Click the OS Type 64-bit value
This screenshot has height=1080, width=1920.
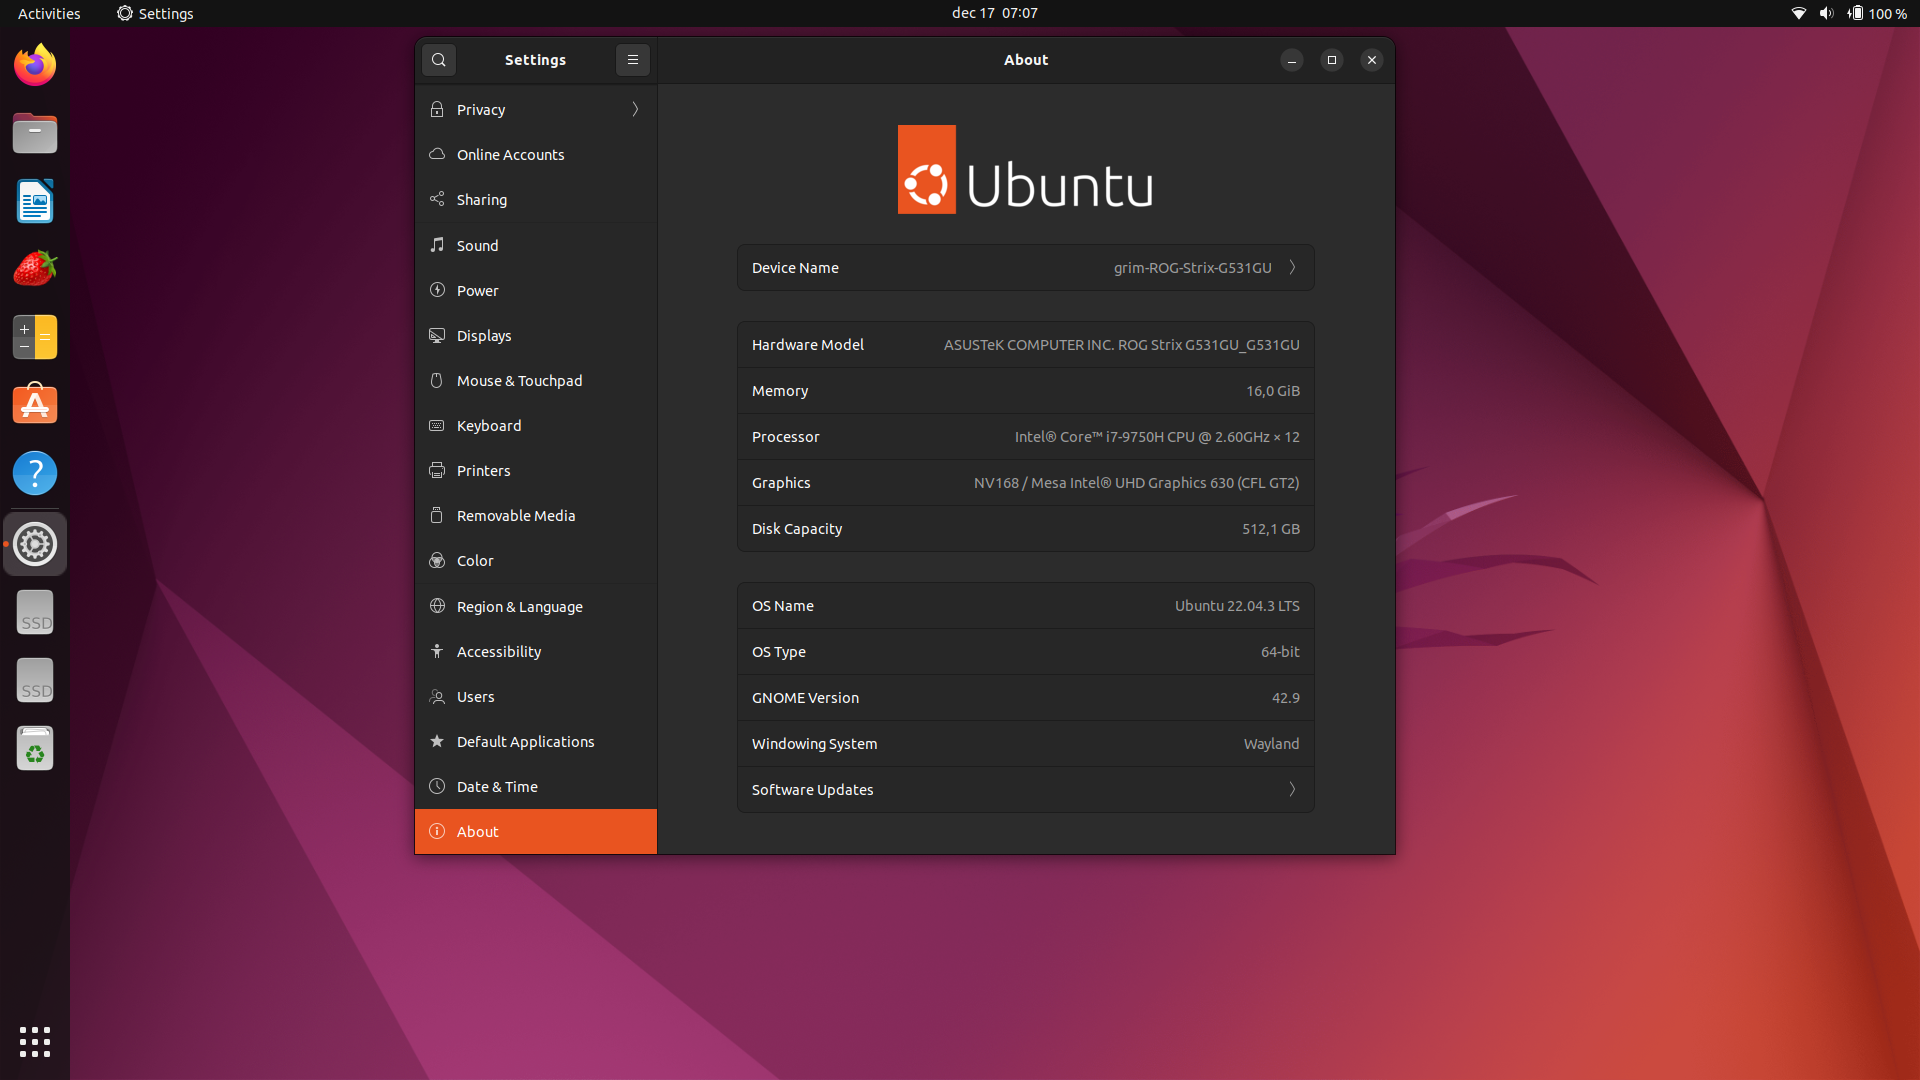click(1280, 651)
